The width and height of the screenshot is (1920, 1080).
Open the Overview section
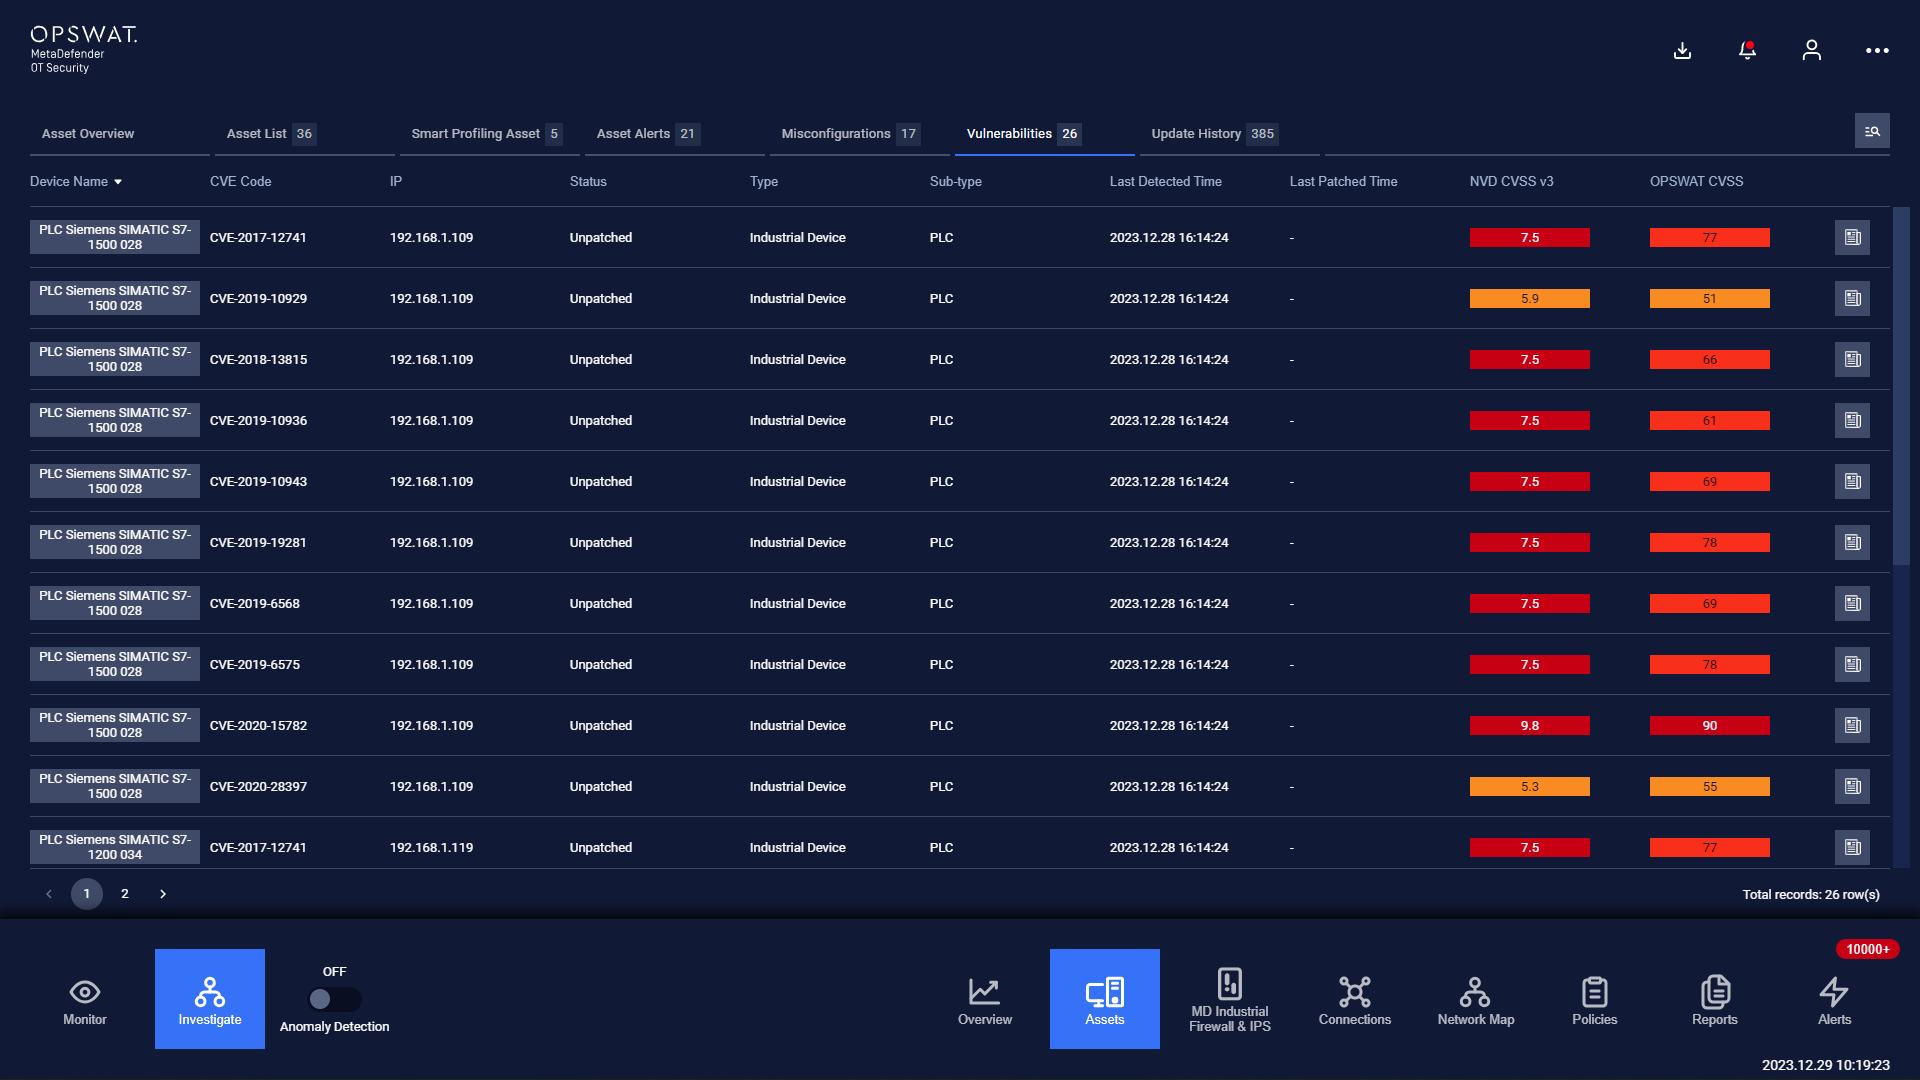(985, 999)
